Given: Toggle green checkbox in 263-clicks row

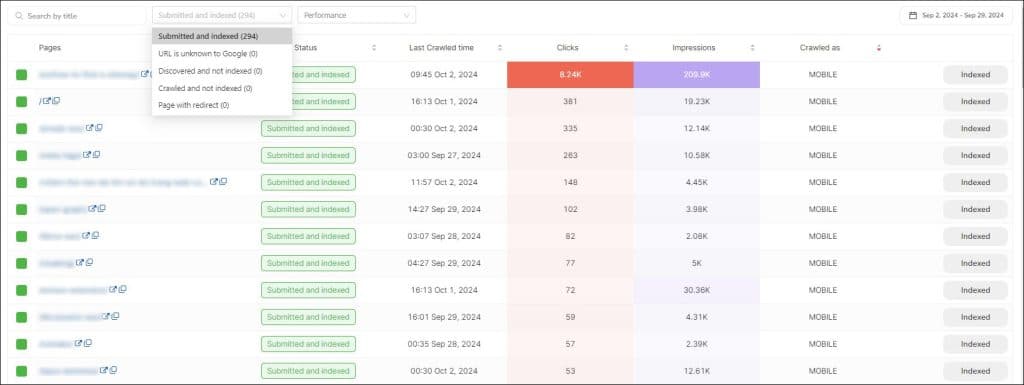Looking at the screenshot, I should [22, 155].
